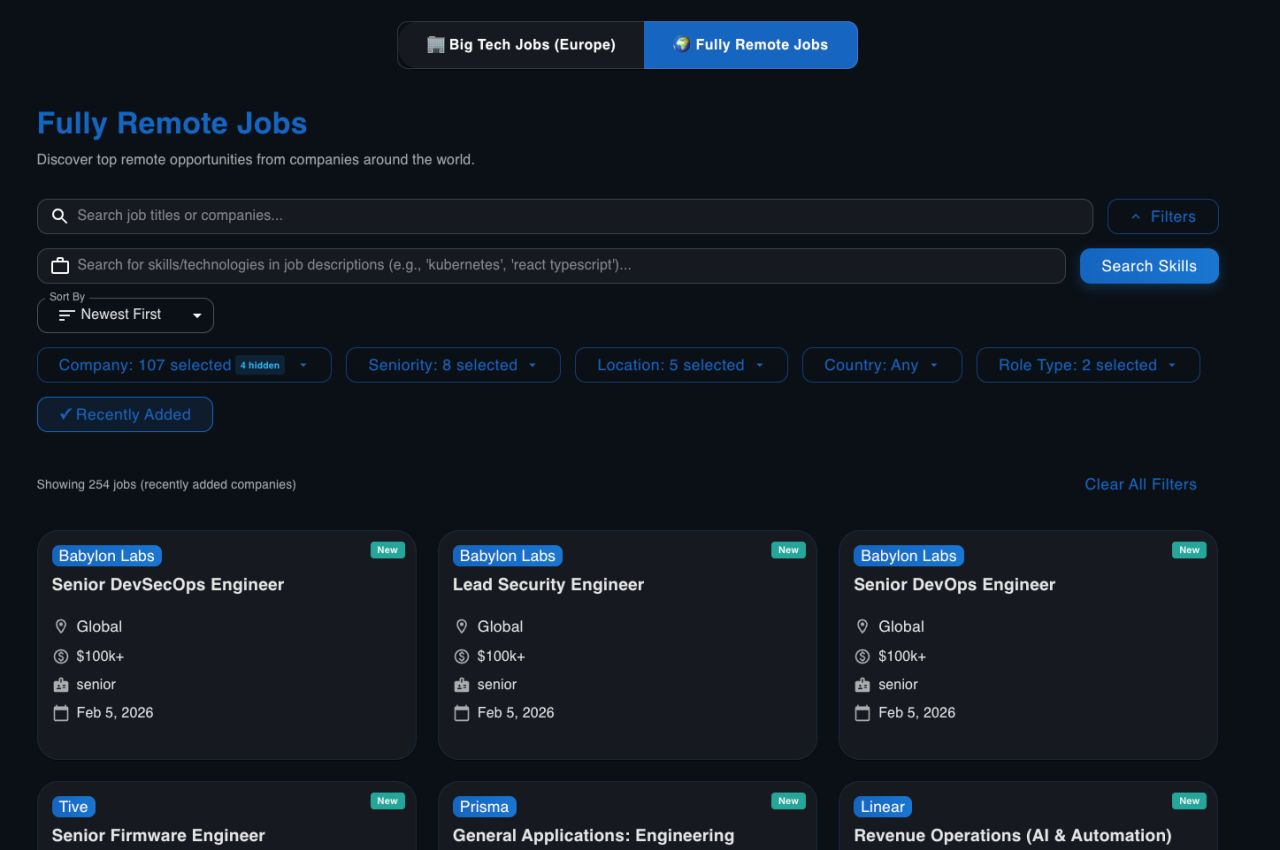
Task: Open the Location: 5 selected dropdown
Action: pos(681,365)
